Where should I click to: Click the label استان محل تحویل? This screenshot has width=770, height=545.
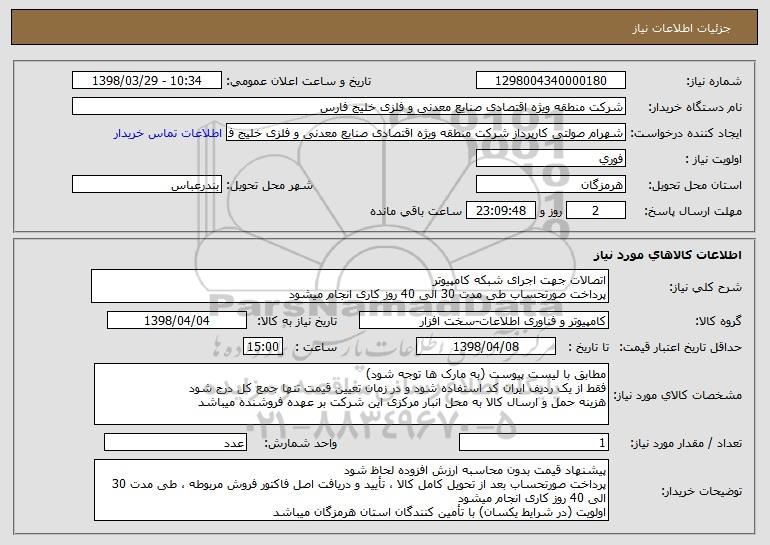695,185
